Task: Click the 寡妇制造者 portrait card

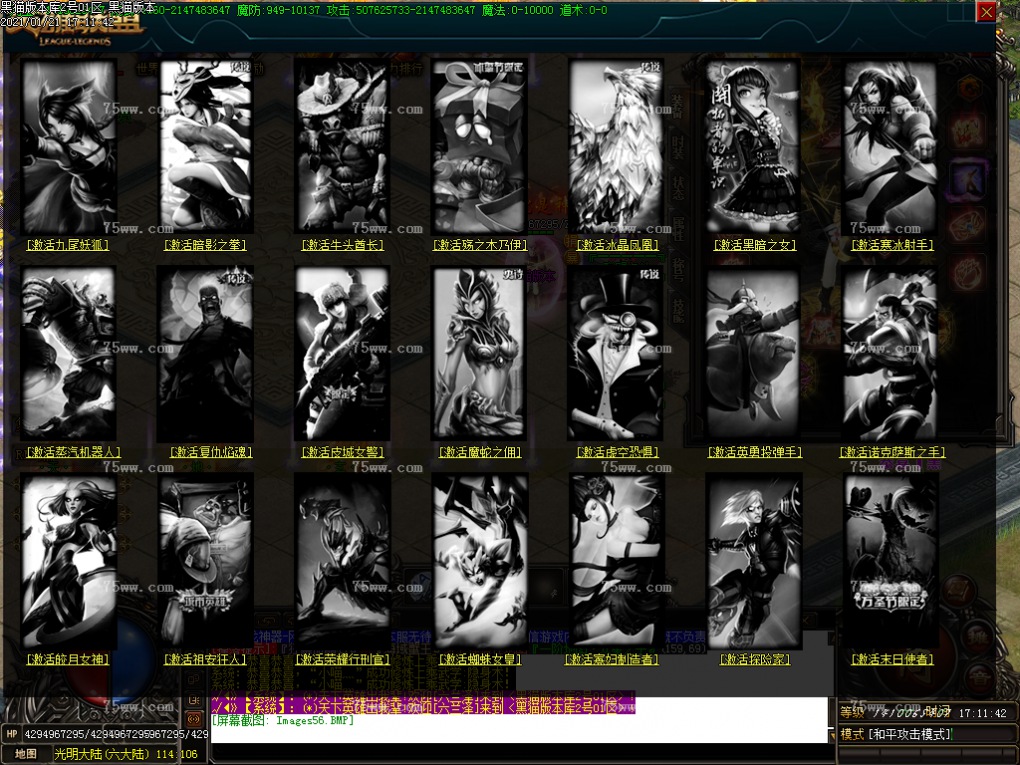Action: click(x=616, y=561)
